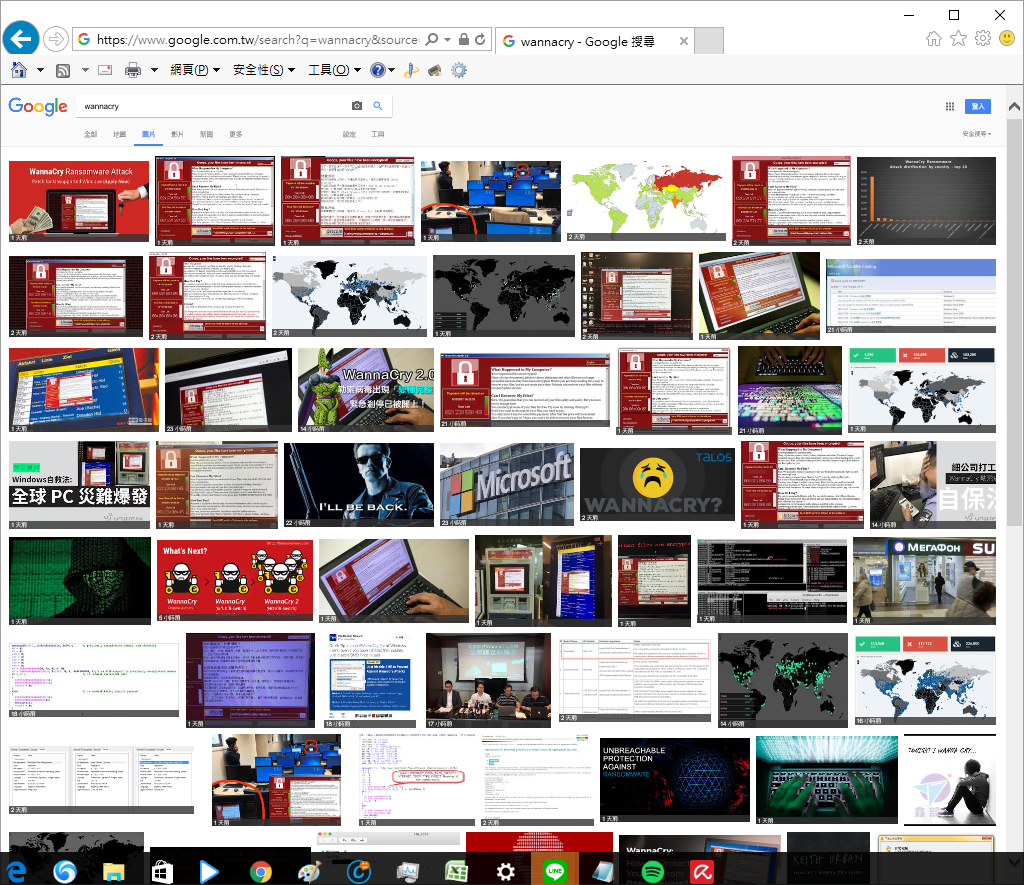Viewport: 1024px width, 885px height.
Task: Click the Print icon in command bar
Action: 133,70
